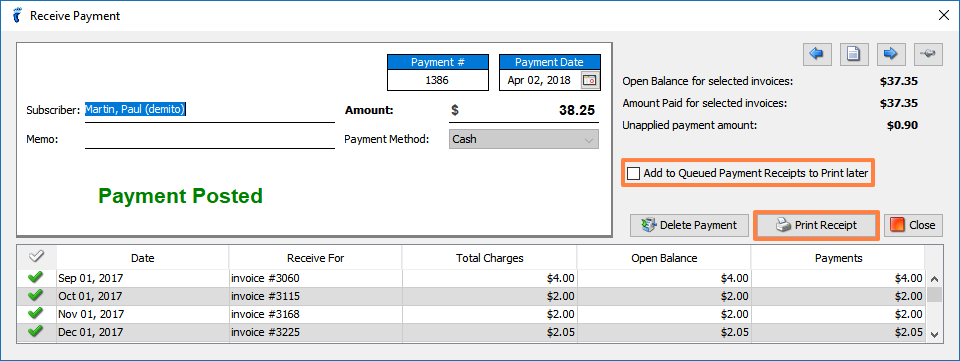The image size is (960, 361).
Task: Toggle checkmark for invoice #3060
Action: click(x=36, y=278)
